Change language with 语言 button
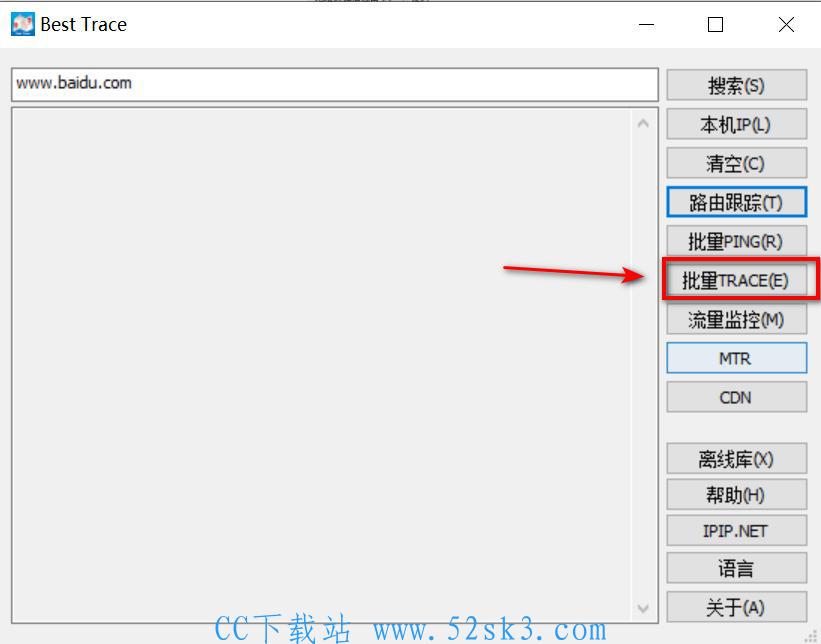 [x=736, y=568]
